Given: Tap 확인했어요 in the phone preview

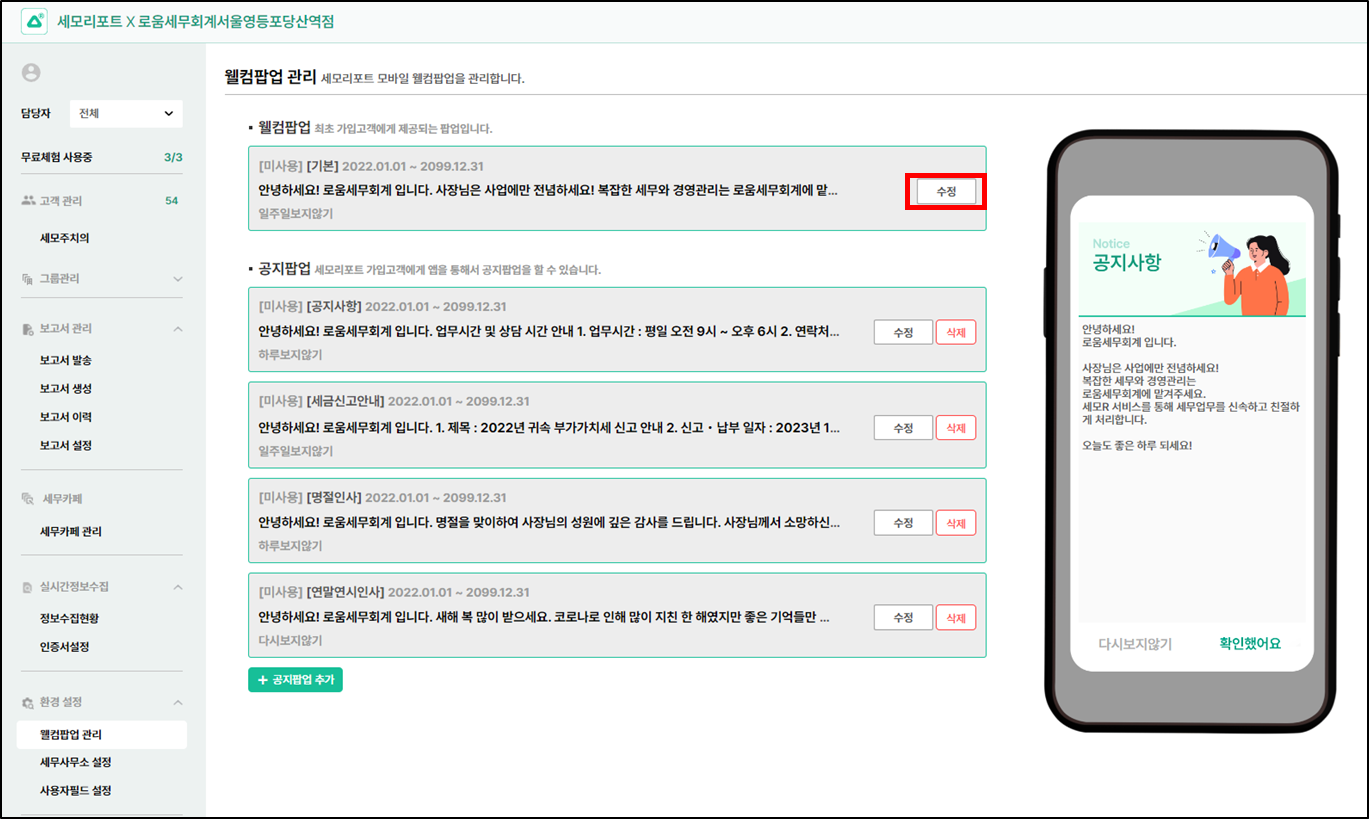Looking at the screenshot, I should (1249, 644).
